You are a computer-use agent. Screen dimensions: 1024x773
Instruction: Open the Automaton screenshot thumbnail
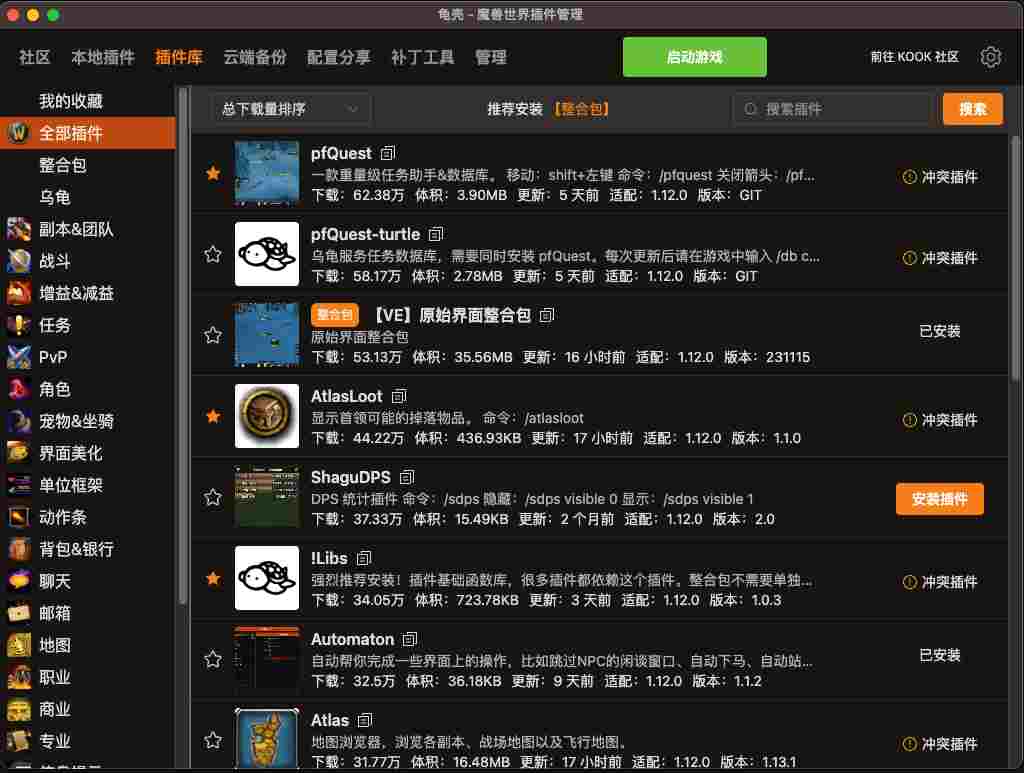tap(267, 659)
